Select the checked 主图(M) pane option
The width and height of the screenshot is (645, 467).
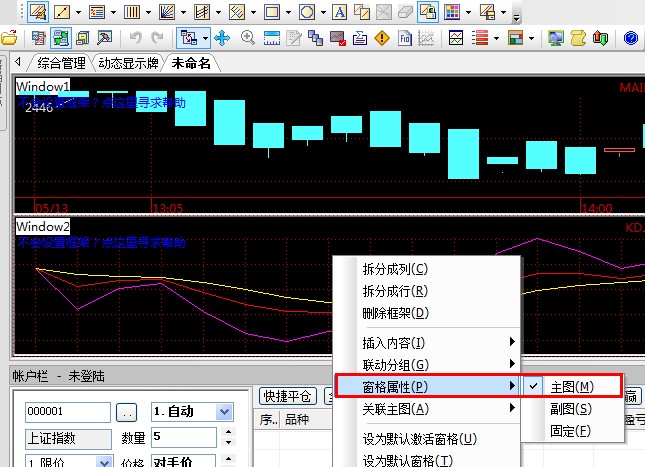pos(571,386)
